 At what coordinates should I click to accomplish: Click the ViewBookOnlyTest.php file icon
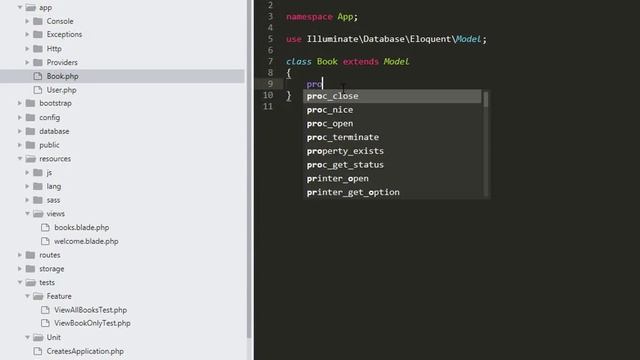point(46,323)
